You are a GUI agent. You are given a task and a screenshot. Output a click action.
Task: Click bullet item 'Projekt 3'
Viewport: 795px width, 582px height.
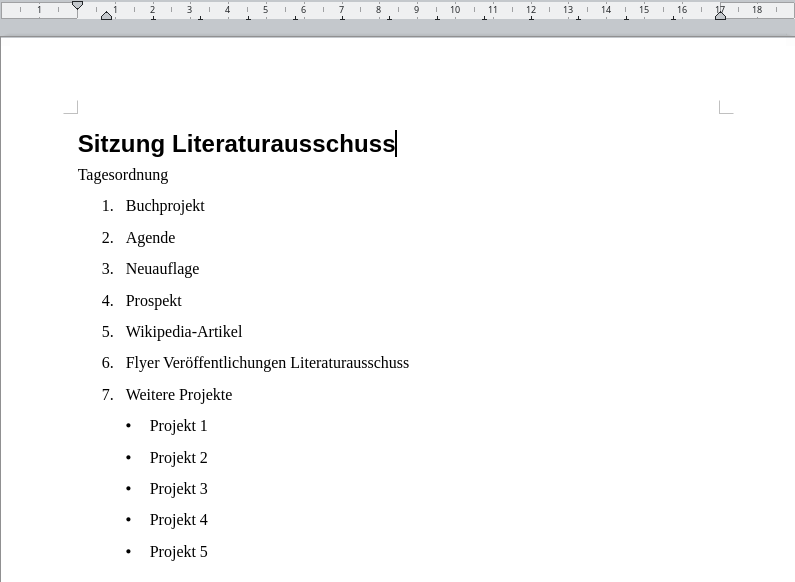click(x=178, y=489)
